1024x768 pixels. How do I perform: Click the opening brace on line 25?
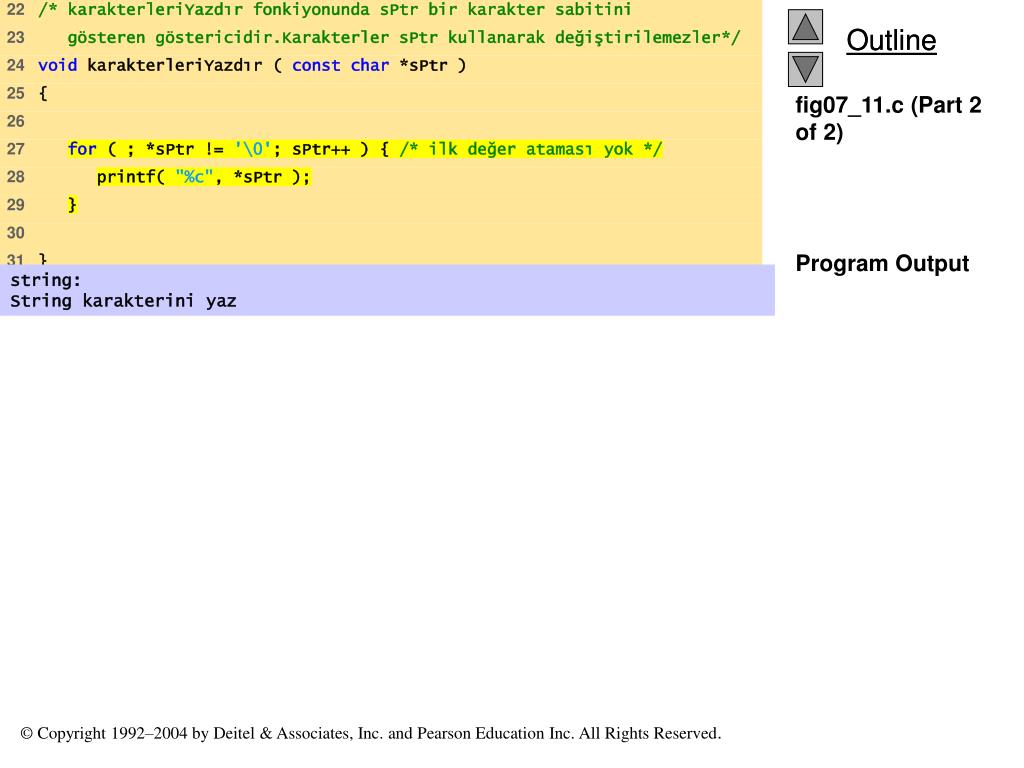click(x=43, y=93)
